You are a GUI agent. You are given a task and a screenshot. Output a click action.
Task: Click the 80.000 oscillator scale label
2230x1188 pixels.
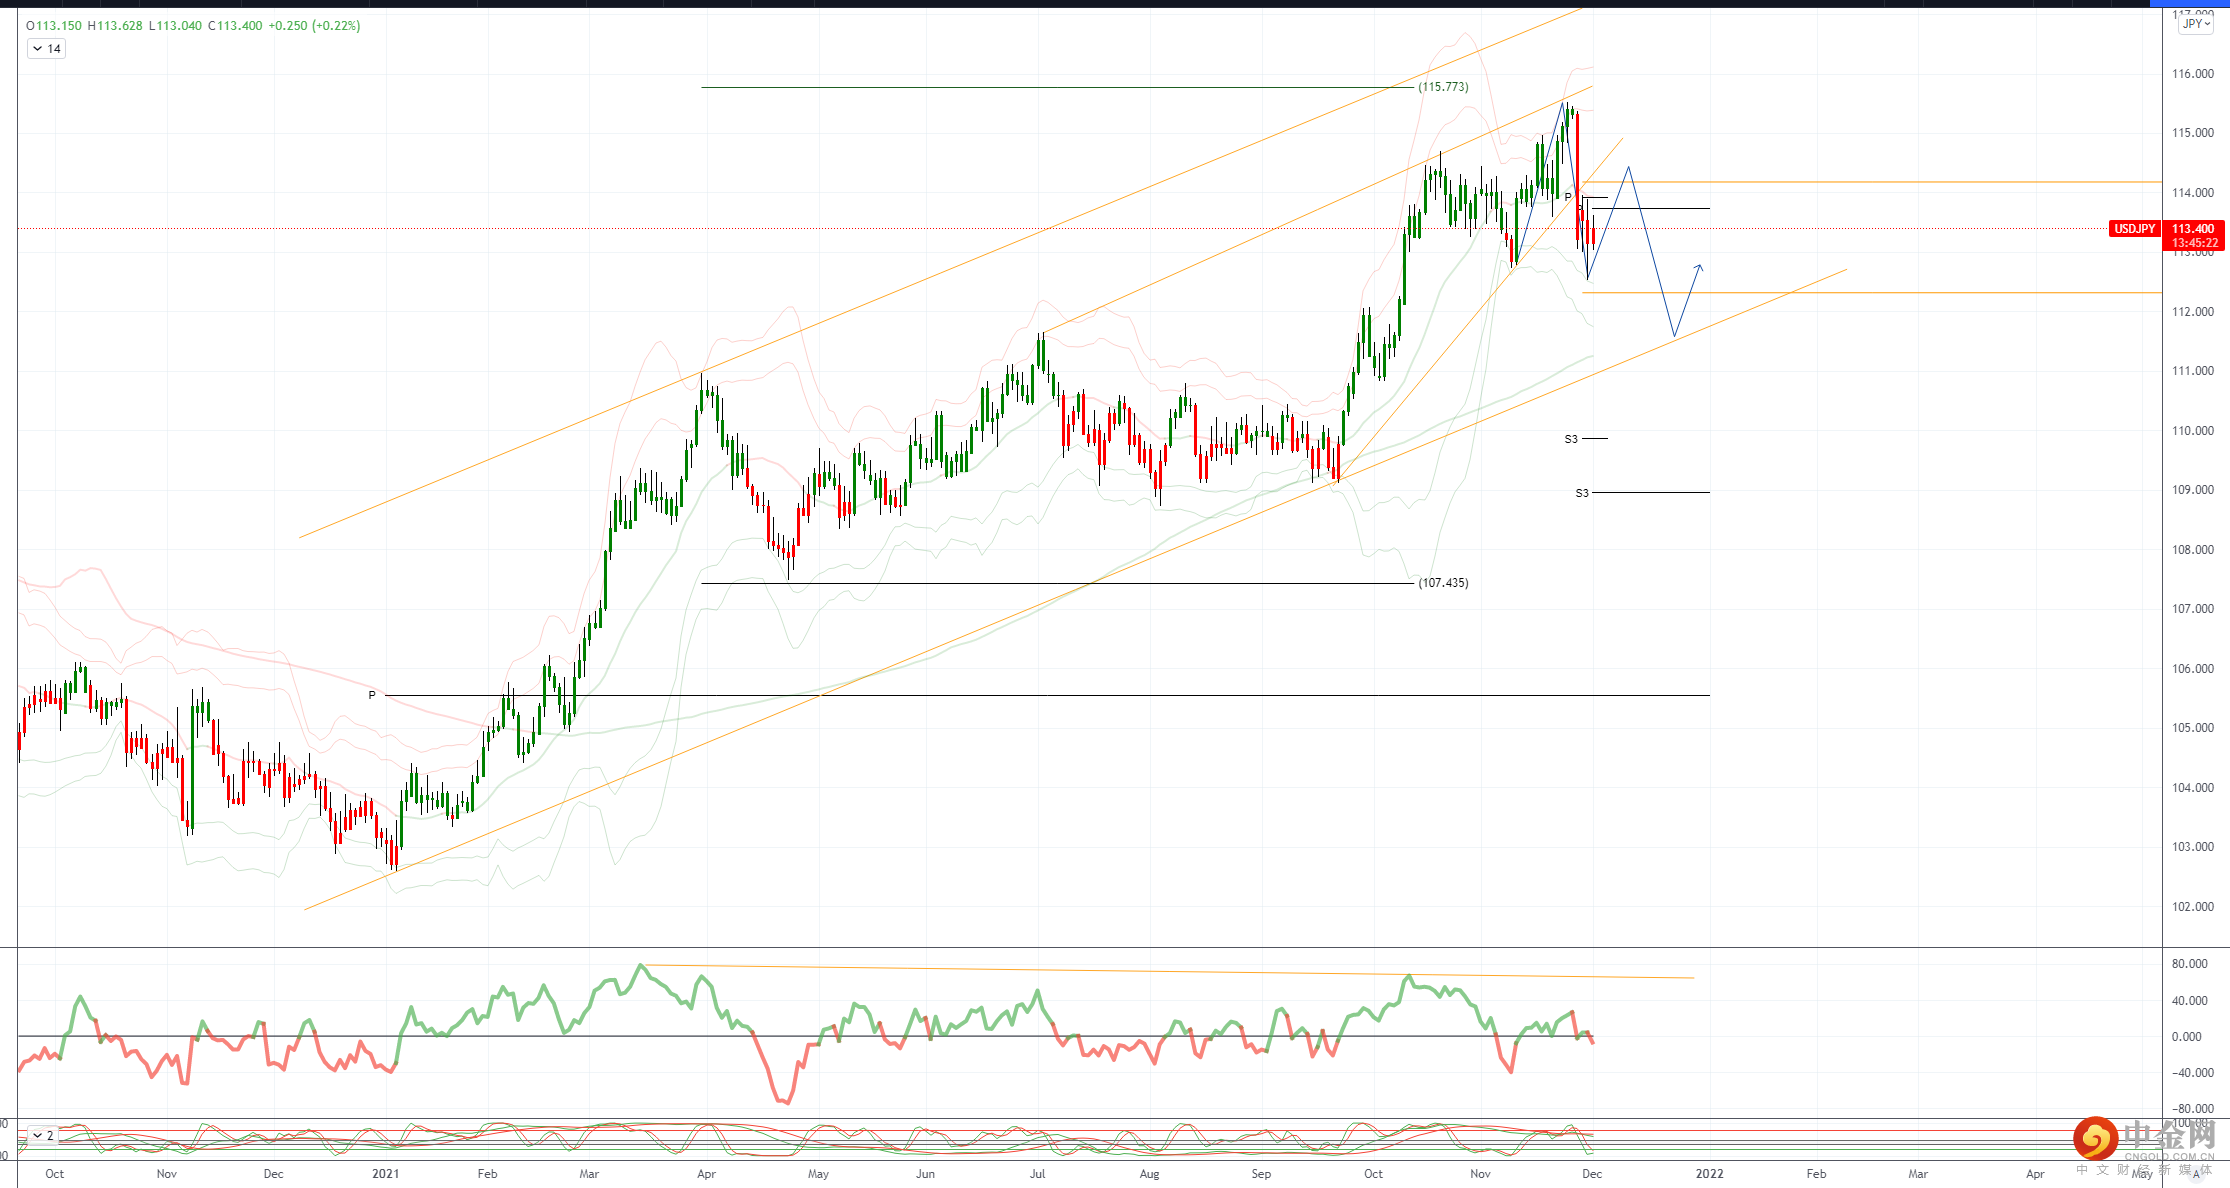[x=2189, y=964]
